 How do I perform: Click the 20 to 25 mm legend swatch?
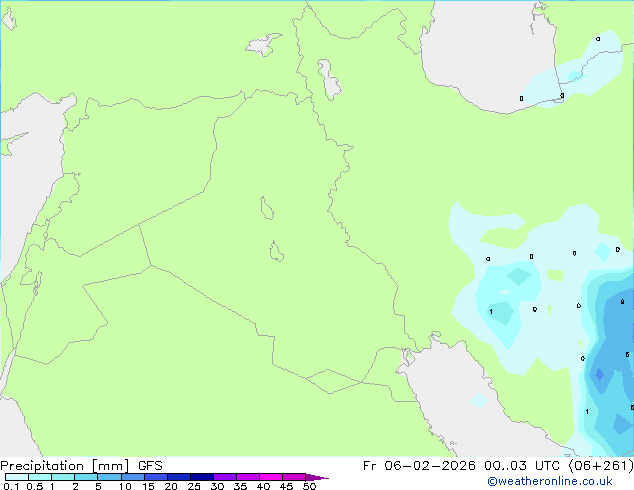178,477
